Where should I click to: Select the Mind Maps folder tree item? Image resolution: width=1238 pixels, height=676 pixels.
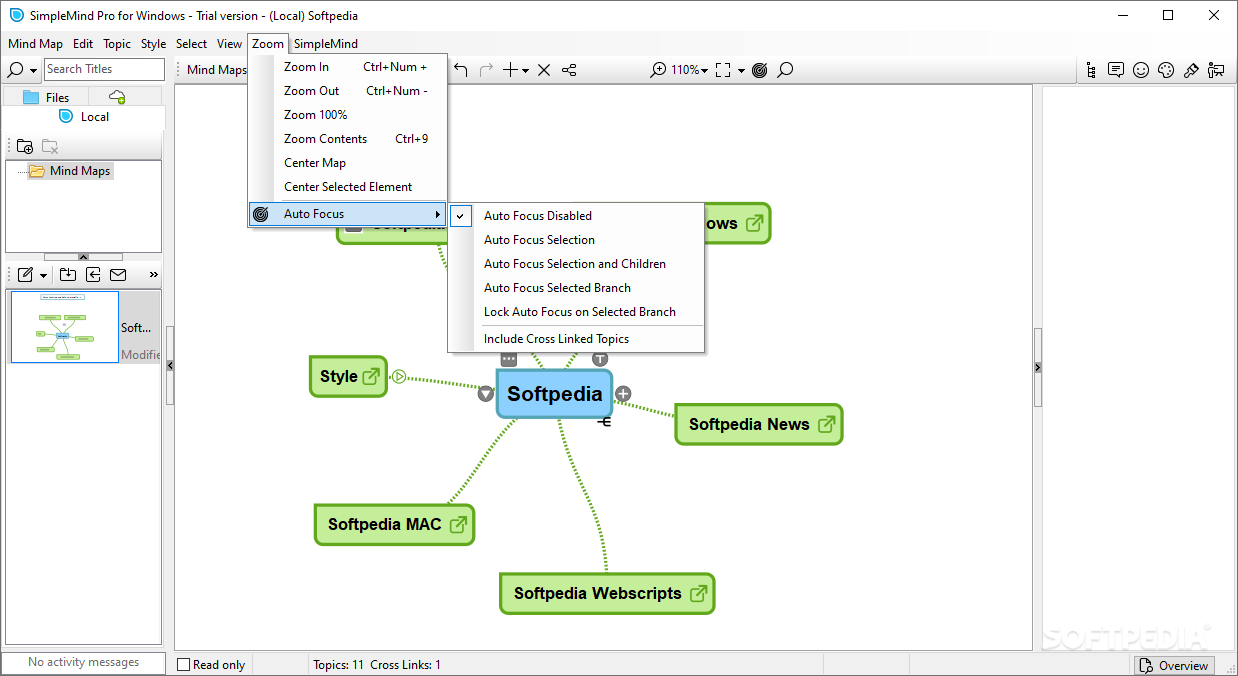(70, 171)
